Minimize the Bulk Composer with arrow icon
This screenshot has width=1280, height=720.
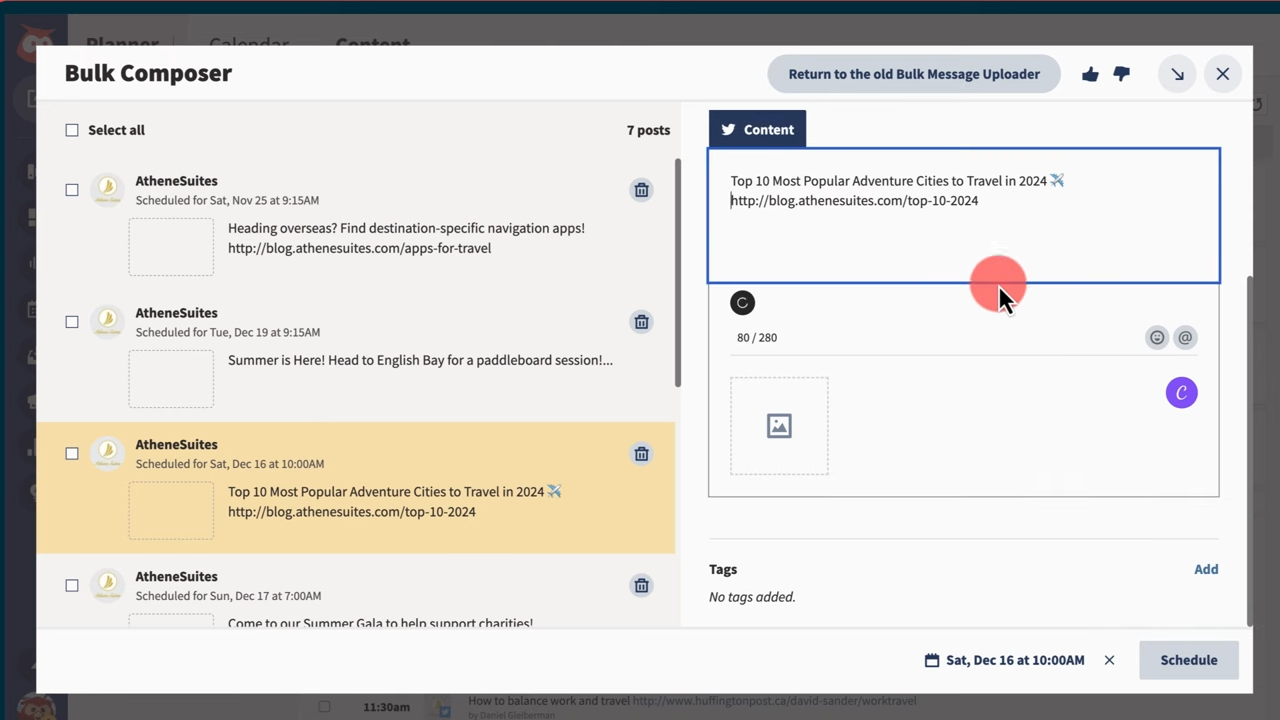coord(1177,74)
